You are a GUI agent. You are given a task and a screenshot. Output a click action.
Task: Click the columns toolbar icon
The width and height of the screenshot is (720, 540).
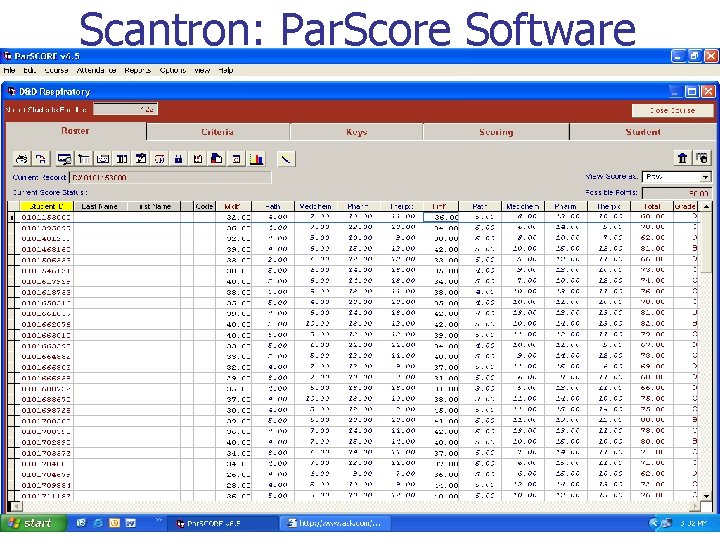[x=122, y=159]
